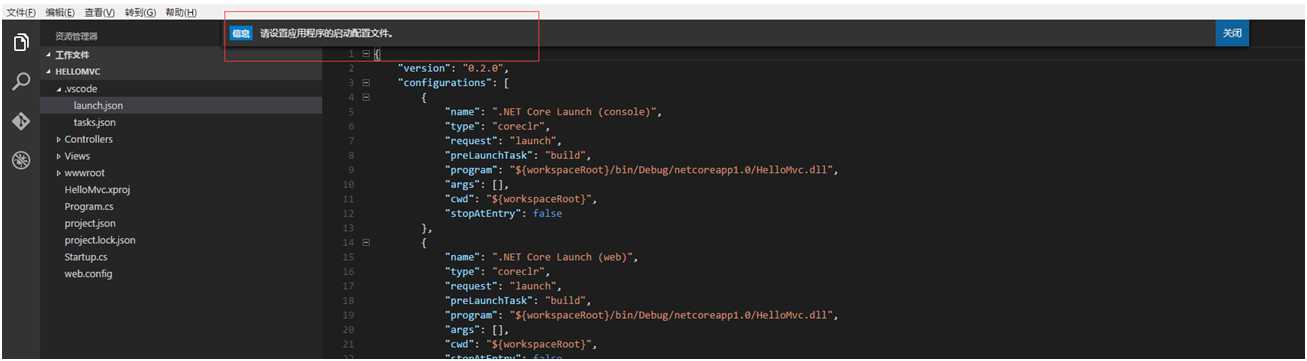Open tasks.json in the explorer

[x=181, y=122]
